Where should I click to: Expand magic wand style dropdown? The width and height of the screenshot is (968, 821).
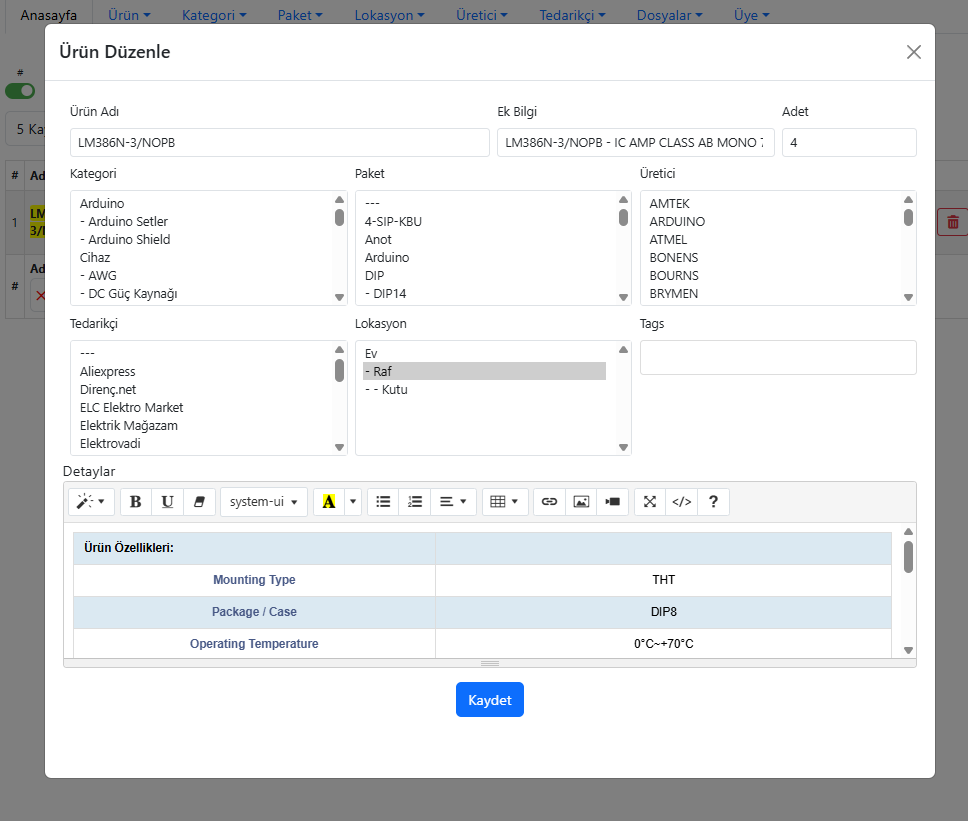click(91, 502)
